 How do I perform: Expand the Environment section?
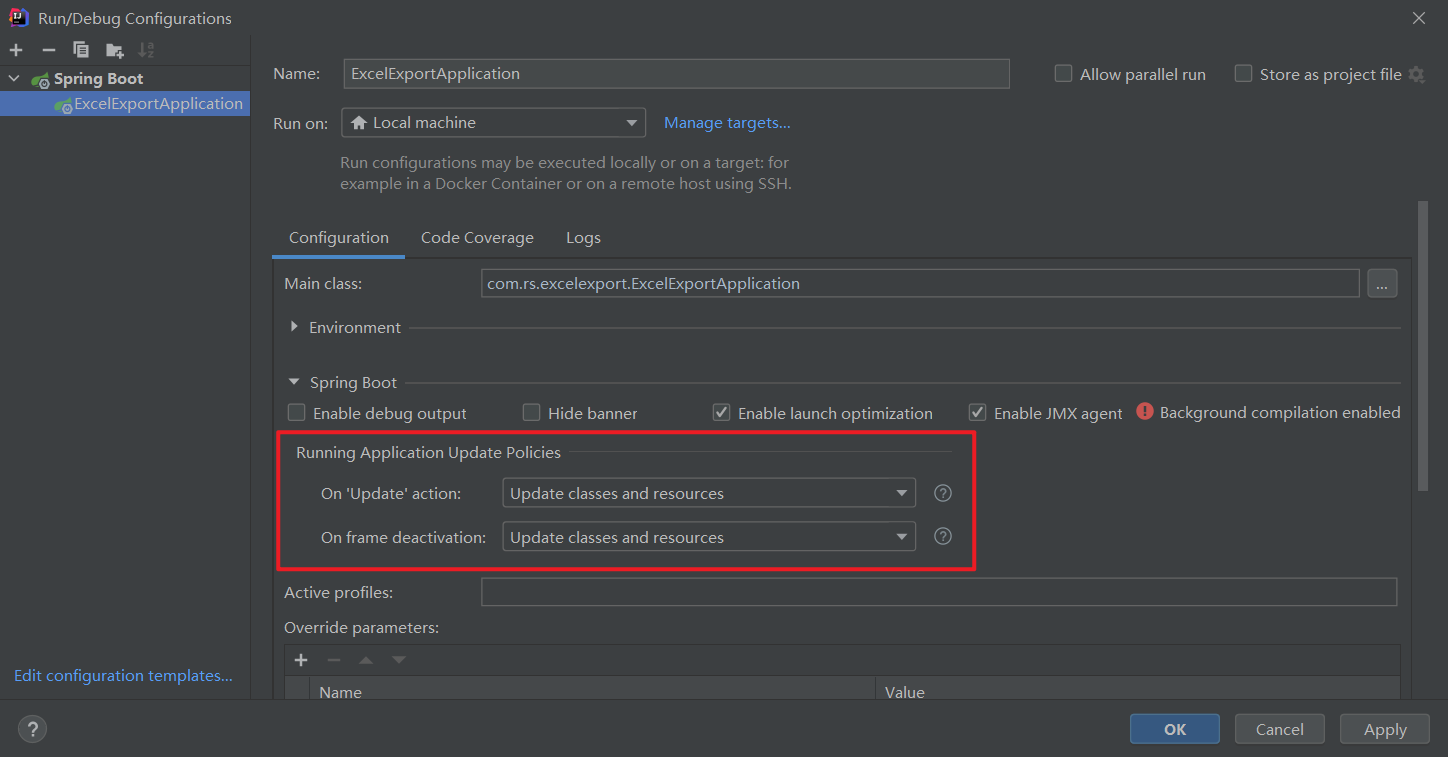point(294,327)
